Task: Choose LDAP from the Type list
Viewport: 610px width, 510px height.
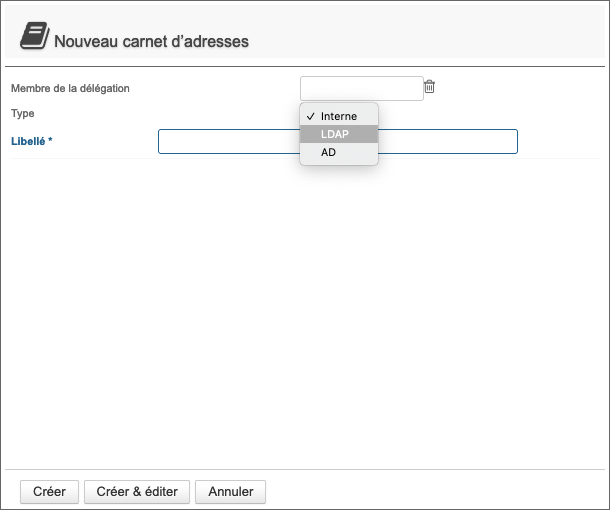Action: [335, 134]
